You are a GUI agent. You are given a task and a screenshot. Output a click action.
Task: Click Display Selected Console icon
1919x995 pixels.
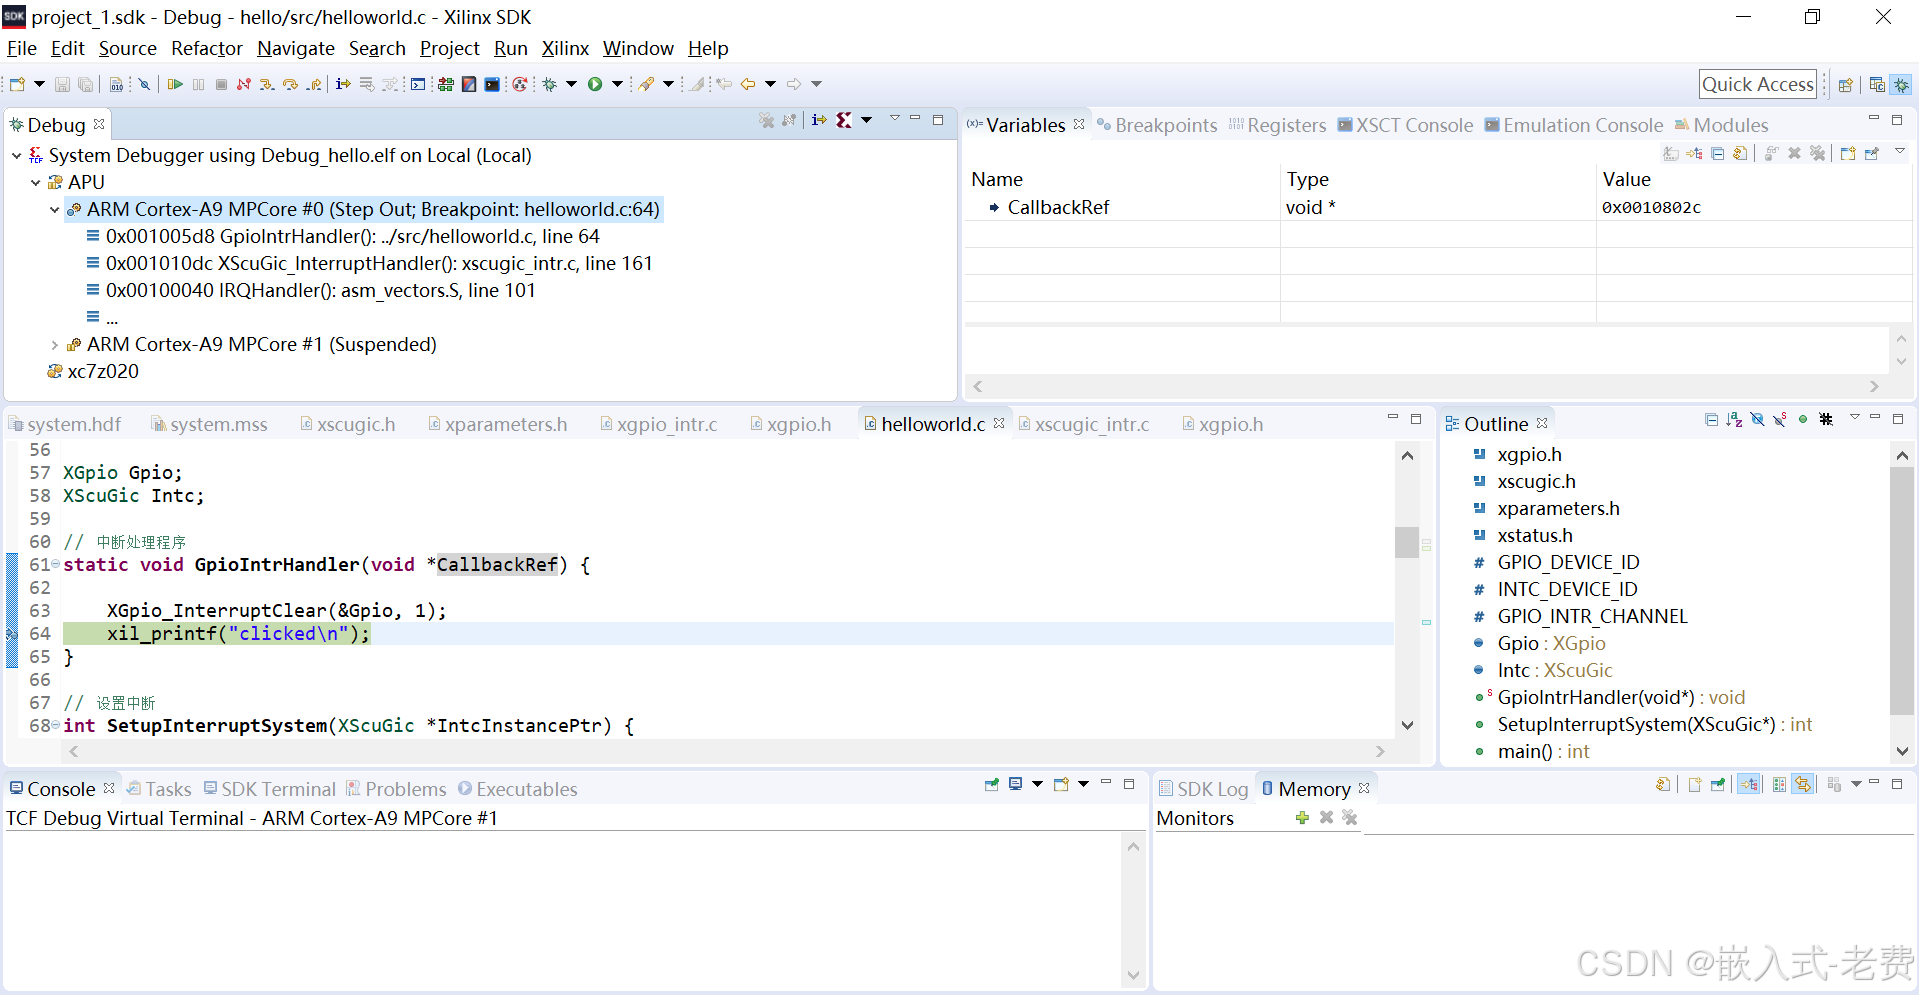pos(1015,784)
